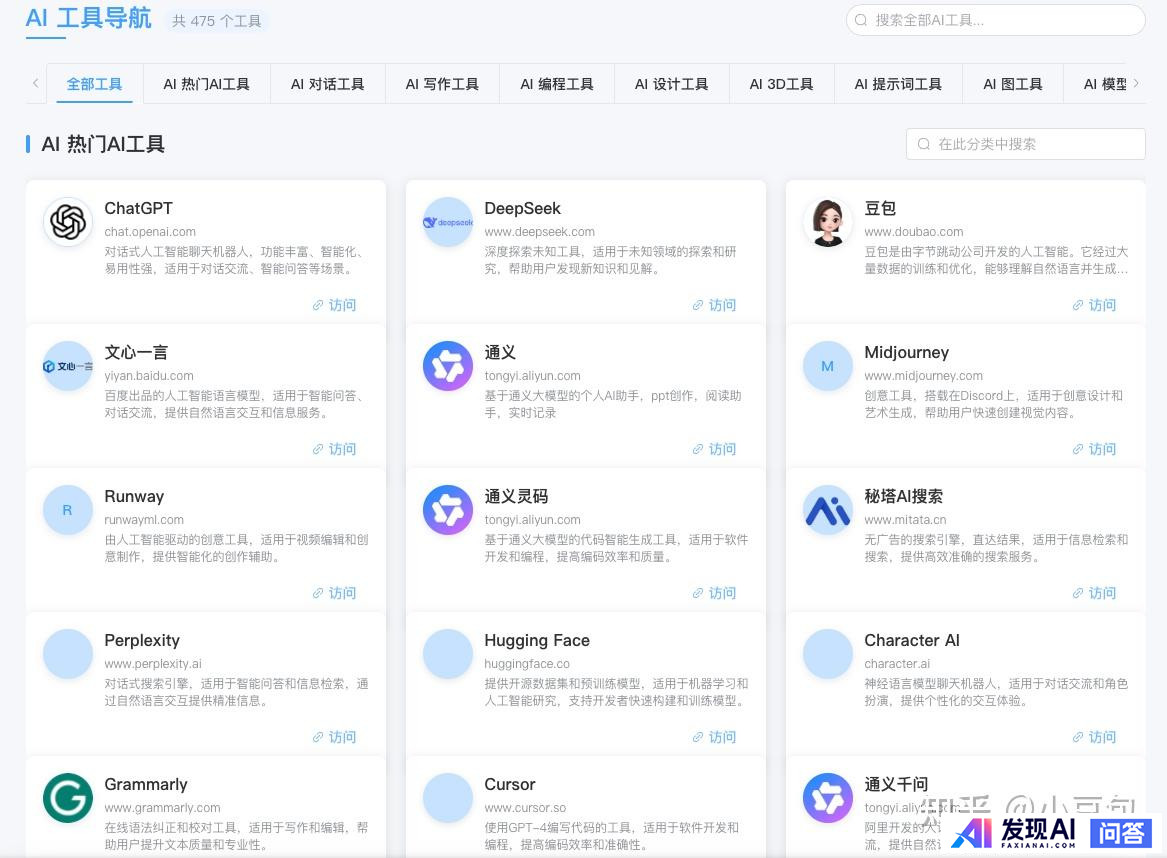Viewport: 1167px width, 858px height.
Task: Click the Cursor card title
Action: pos(510,784)
